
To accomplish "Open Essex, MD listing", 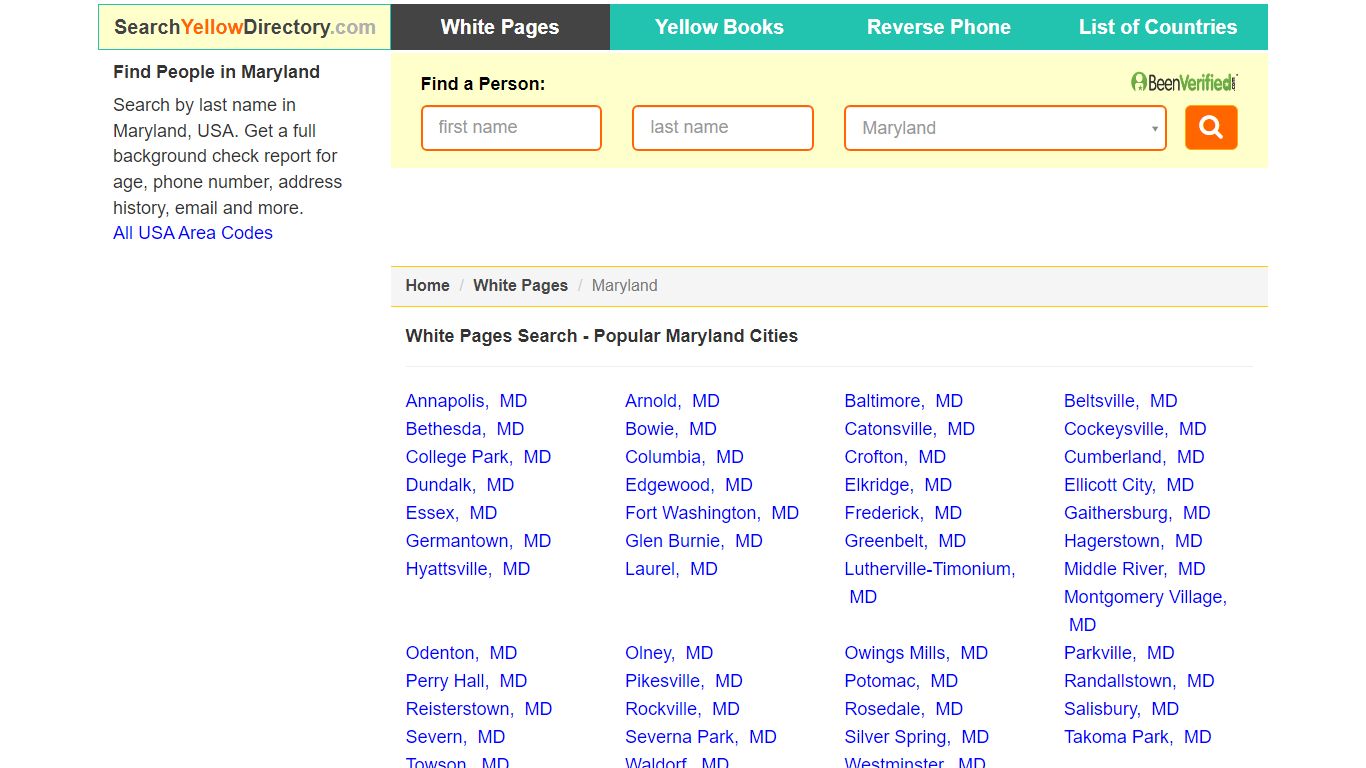I will [x=451, y=513].
